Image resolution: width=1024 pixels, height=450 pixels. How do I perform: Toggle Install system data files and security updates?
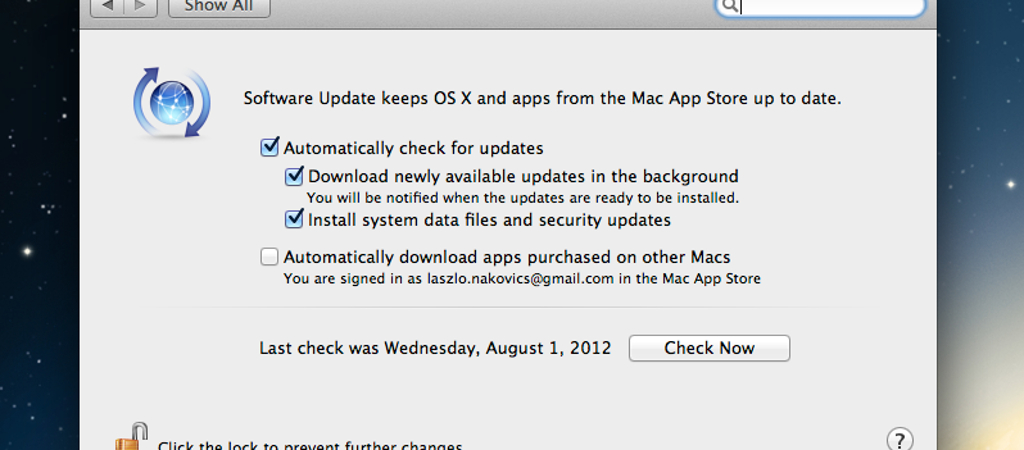pyautogui.click(x=294, y=219)
